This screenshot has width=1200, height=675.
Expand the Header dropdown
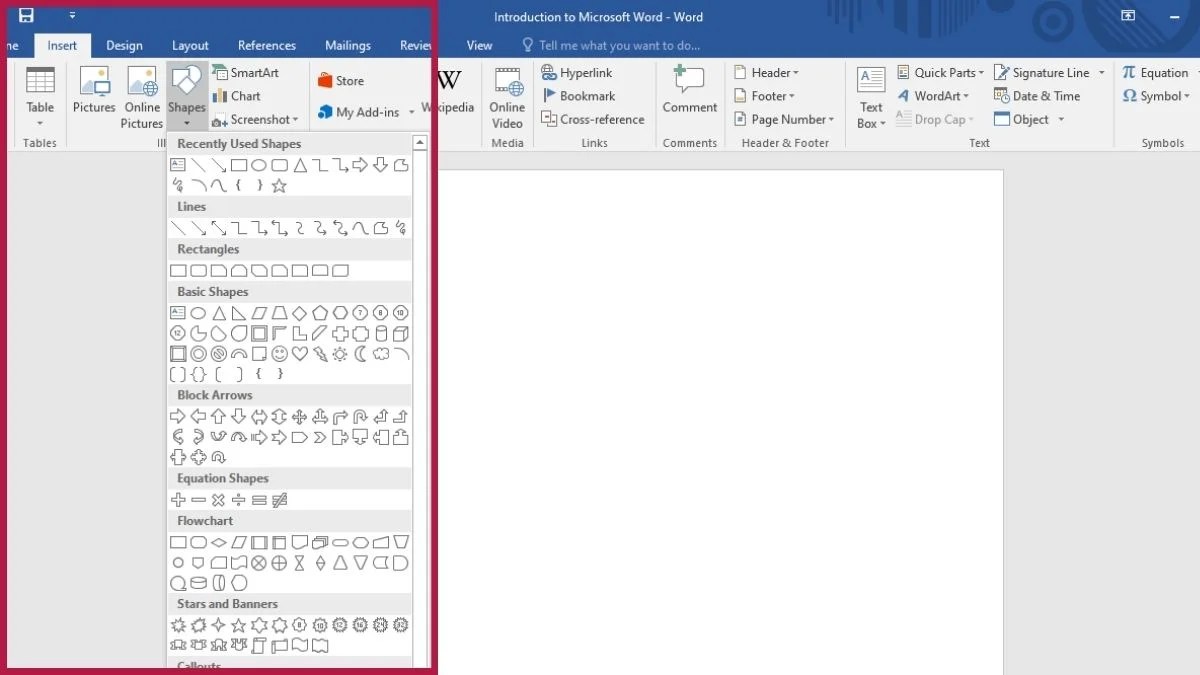click(766, 73)
